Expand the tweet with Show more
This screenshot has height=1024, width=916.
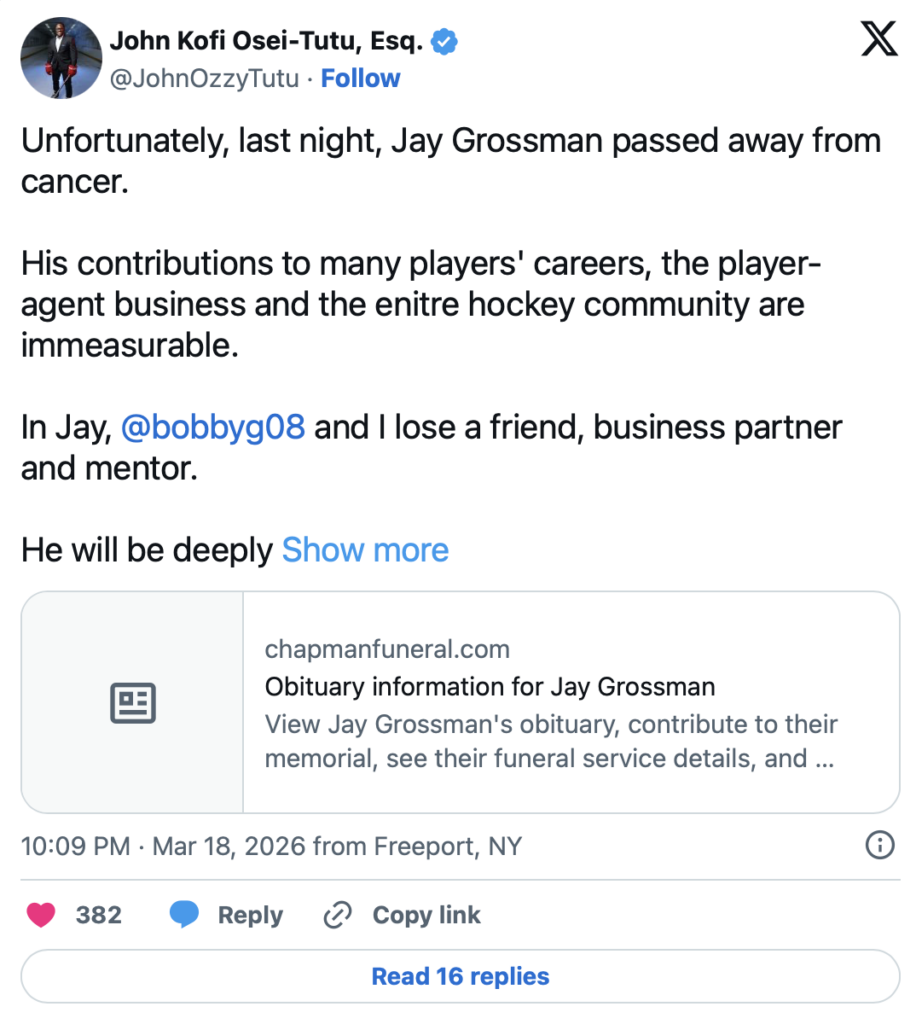365,550
